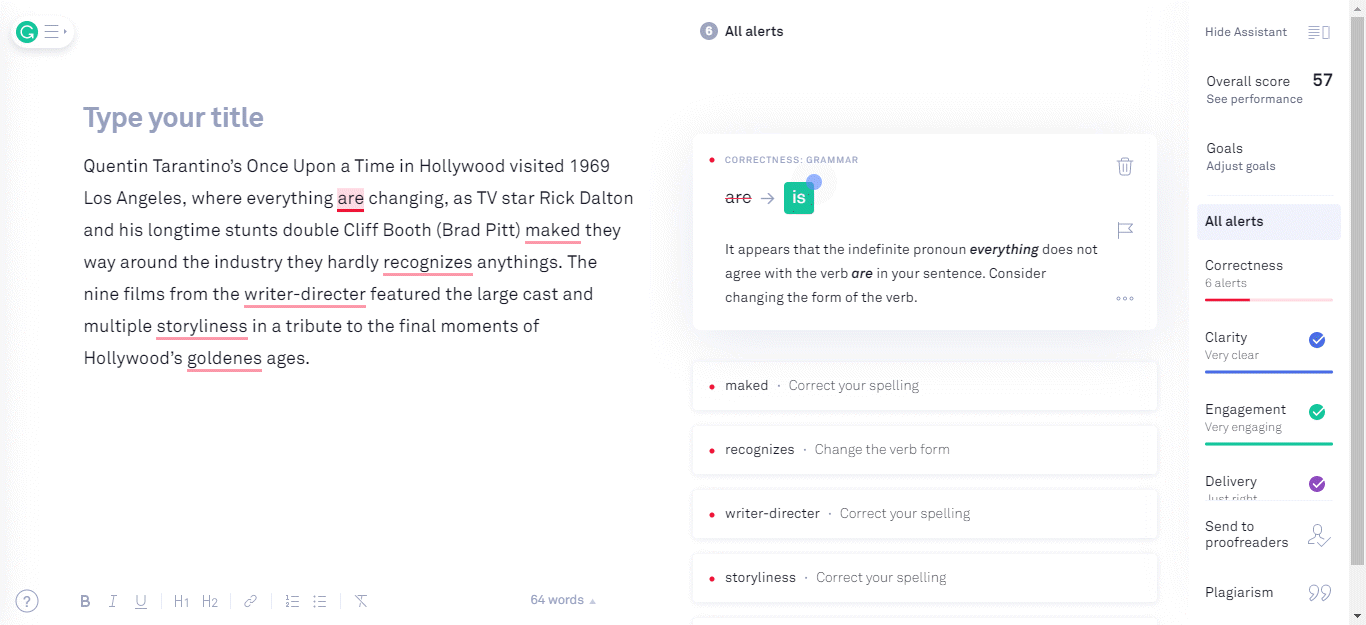Accept the 'is' replacement suggestion
This screenshot has height=625, width=1366.
(x=799, y=198)
